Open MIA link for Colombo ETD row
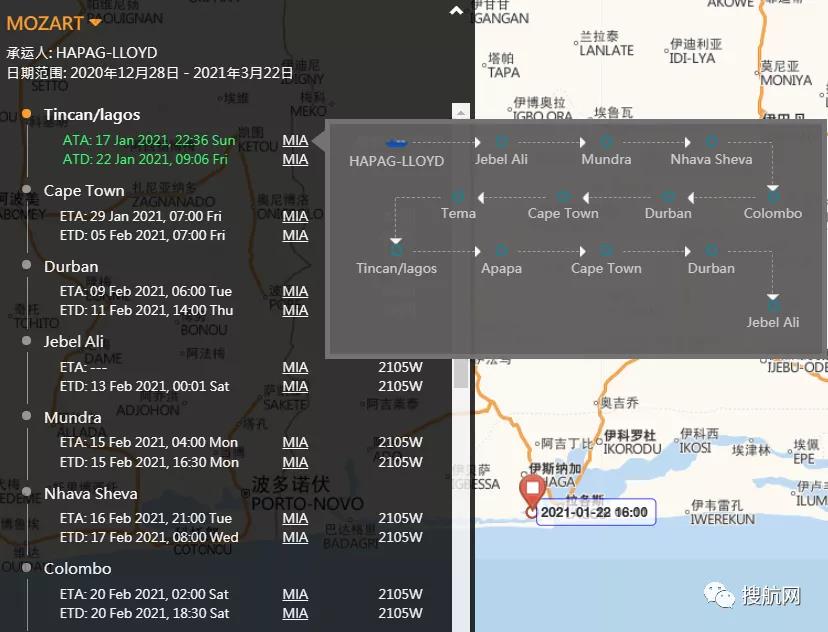828x632 pixels. [x=295, y=613]
